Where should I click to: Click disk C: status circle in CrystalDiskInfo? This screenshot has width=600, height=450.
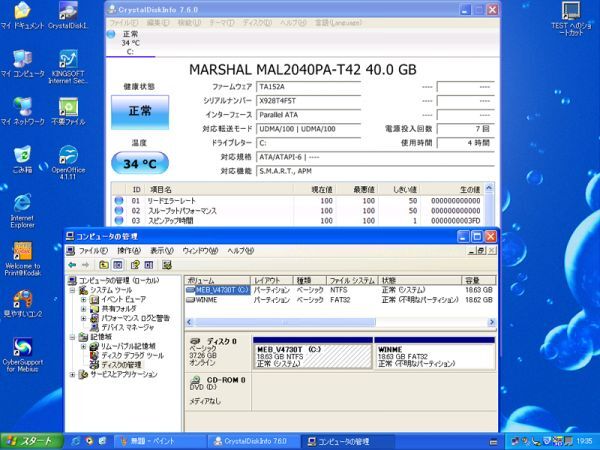(111, 34)
